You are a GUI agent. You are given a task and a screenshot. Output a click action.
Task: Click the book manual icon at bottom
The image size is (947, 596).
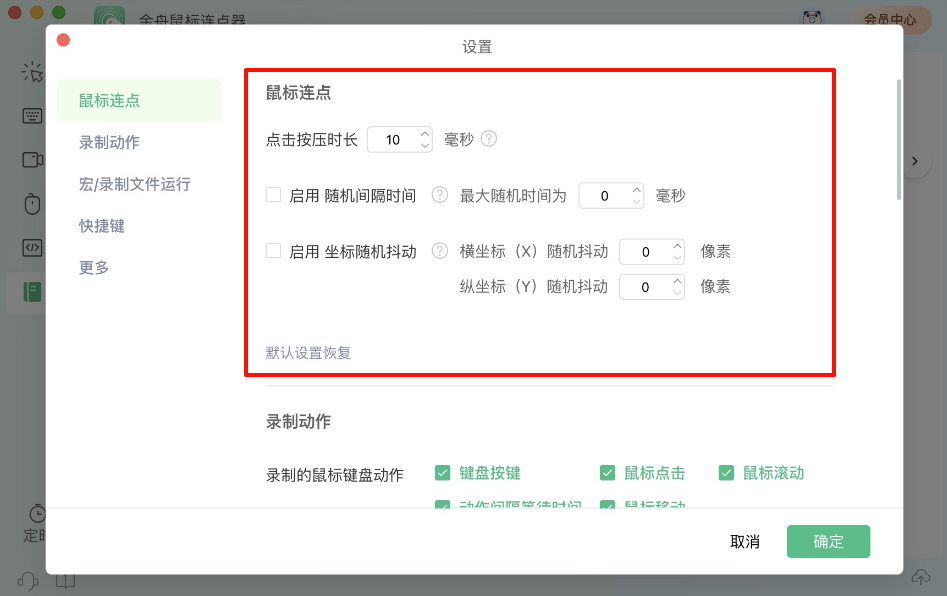coord(65,581)
